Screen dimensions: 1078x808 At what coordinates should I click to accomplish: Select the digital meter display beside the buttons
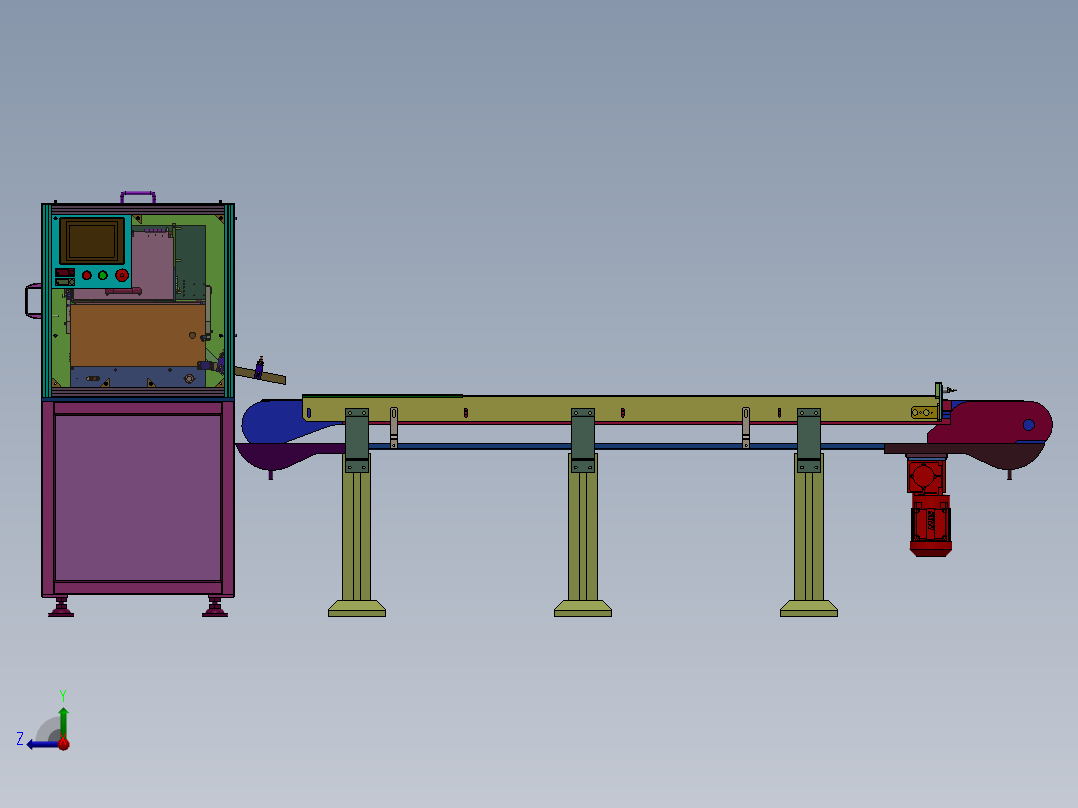point(65,277)
